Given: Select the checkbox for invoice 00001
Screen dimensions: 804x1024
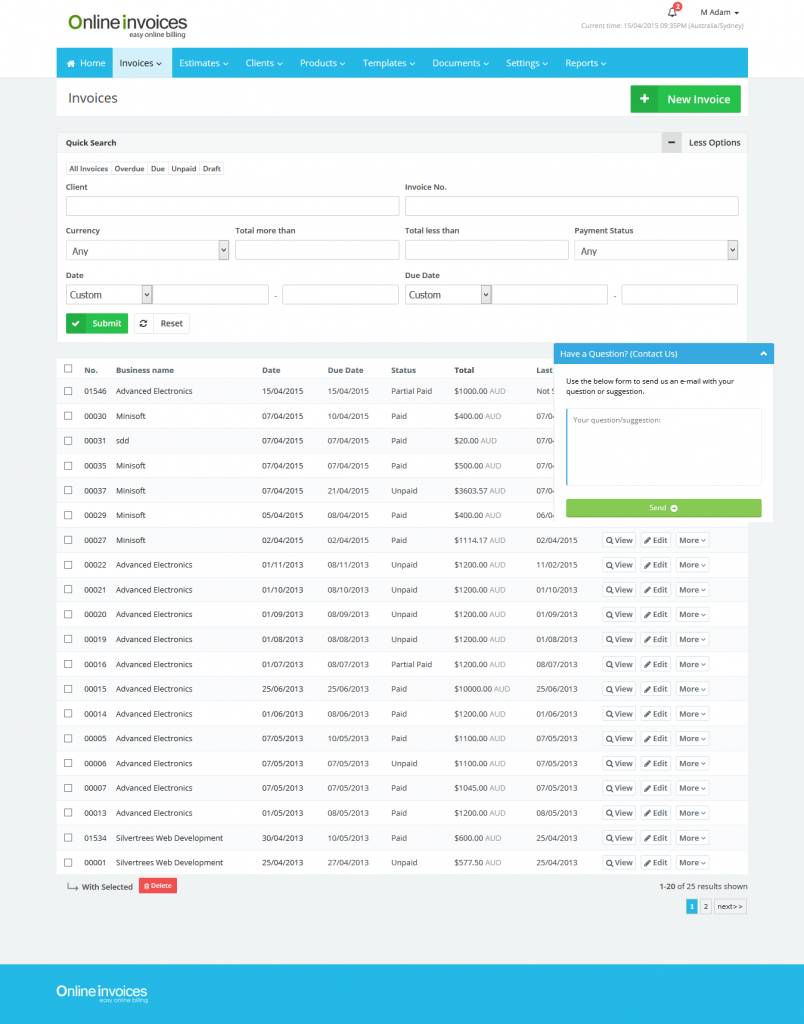Looking at the screenshot, I should point(68,862).
